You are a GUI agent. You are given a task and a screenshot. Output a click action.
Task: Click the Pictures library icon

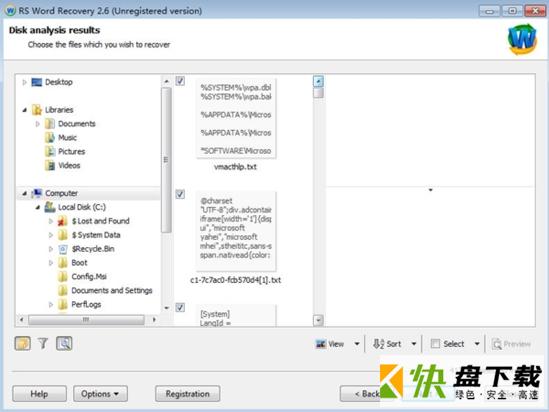50,152
